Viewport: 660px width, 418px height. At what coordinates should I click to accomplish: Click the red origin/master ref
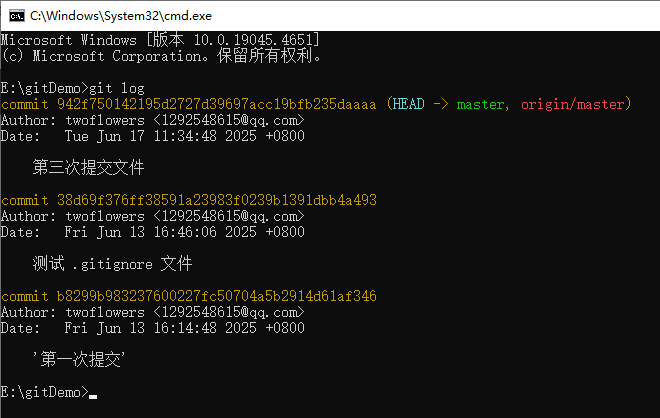tap(573, 104)
